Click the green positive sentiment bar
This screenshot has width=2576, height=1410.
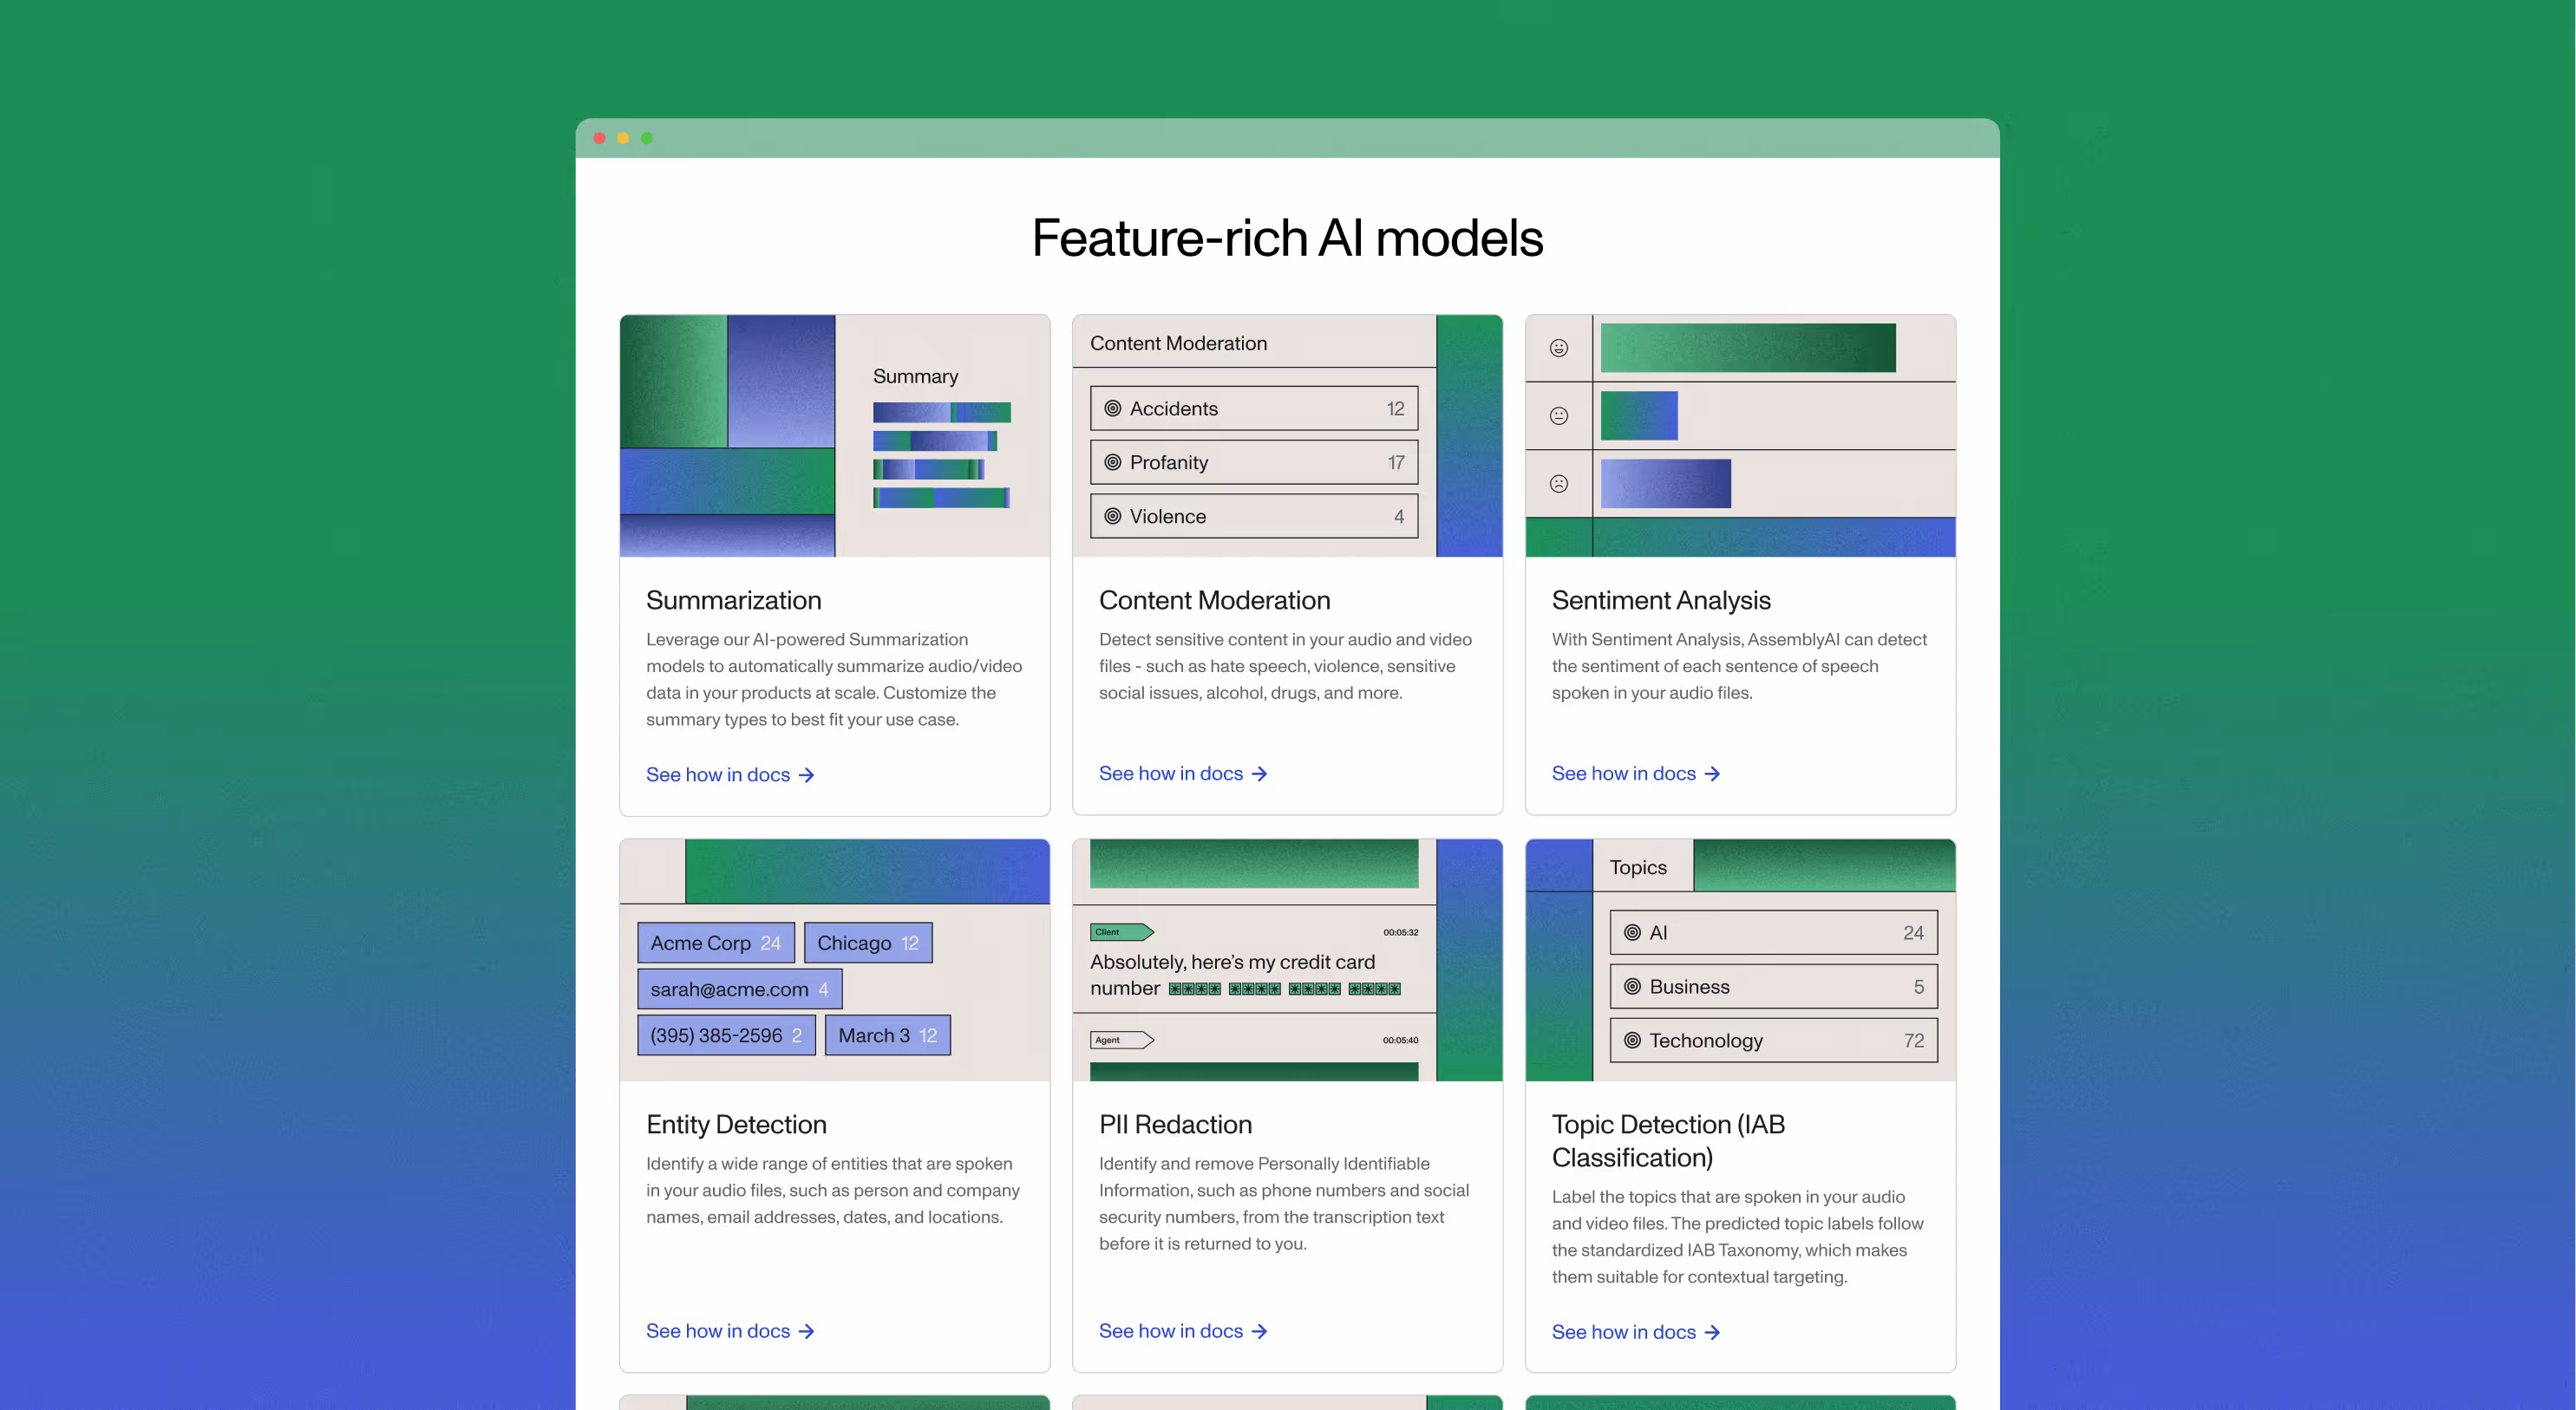[1747, 348]
